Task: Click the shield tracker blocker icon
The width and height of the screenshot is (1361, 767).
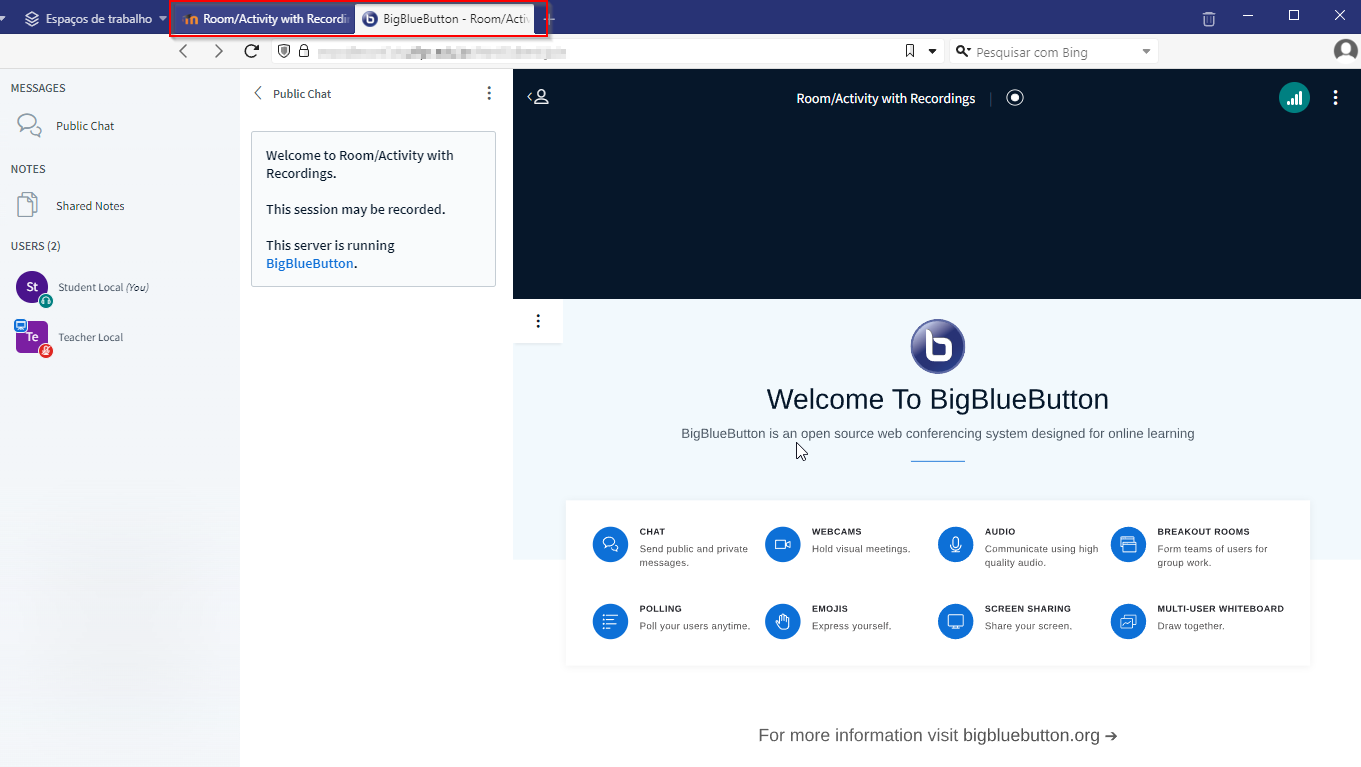Action: click(284, 51)
